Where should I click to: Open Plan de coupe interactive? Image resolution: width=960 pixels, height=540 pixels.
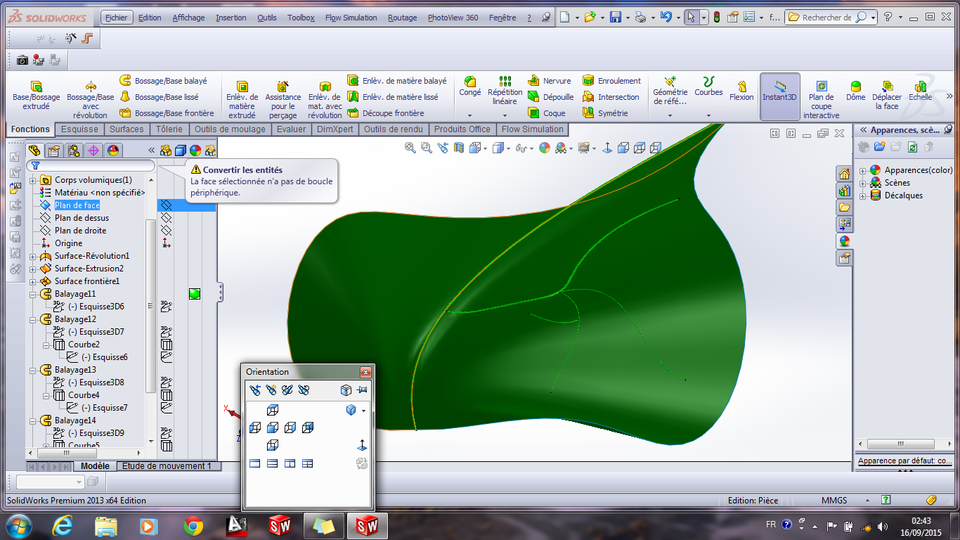pyautogui.click(x=821, y=99)
